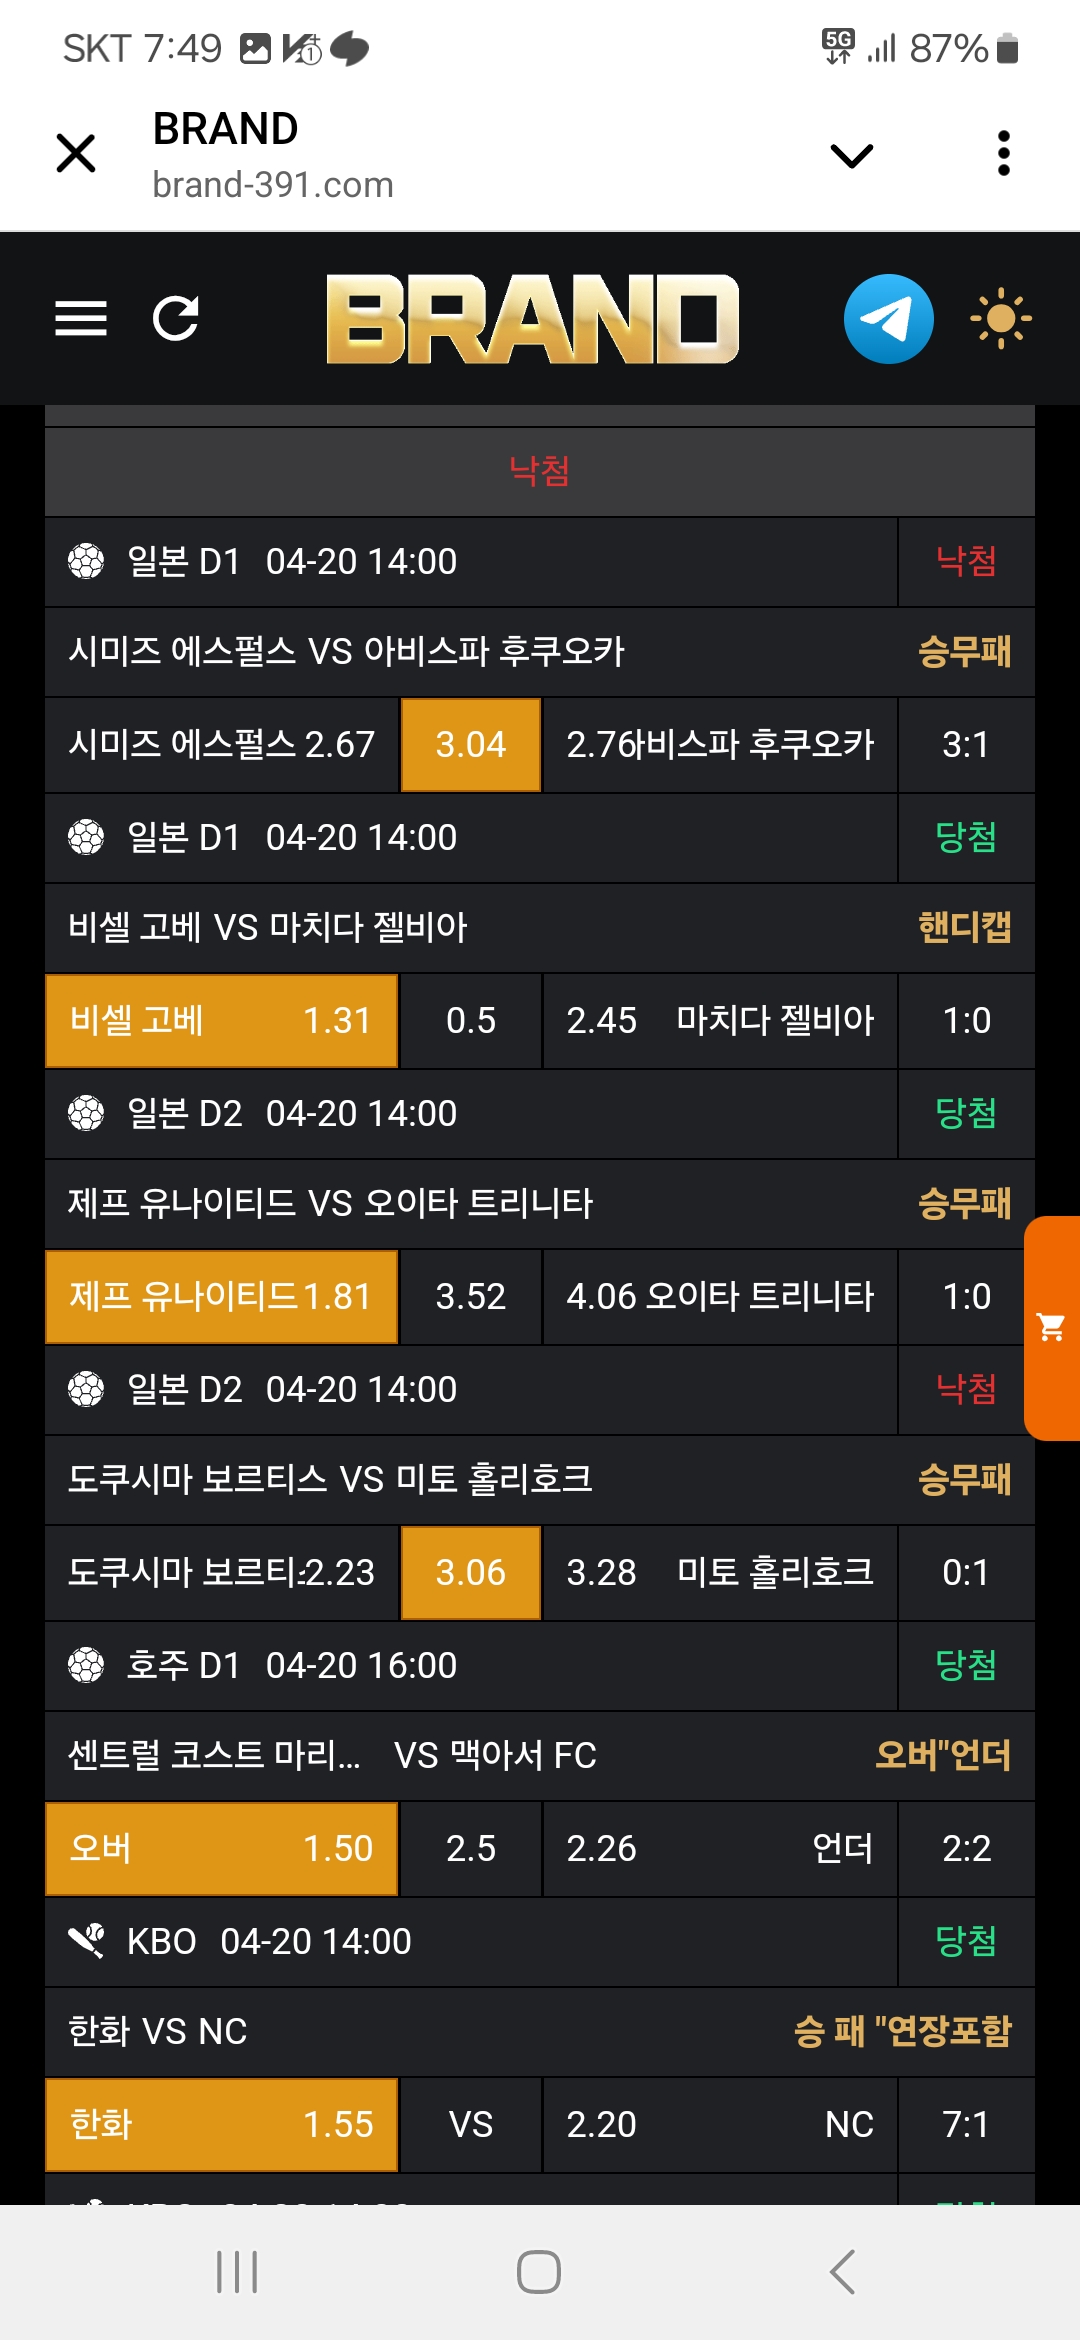Open the hamburger menu
Viewport: 1080px width, 2340px height.
81,319
